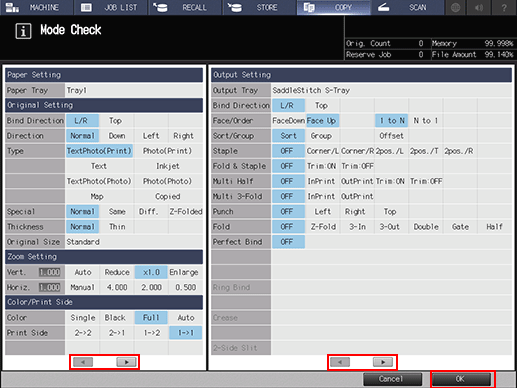Go to next page in Output Setting panel
This screenshot has width=517, height=388.
(383, 362)
